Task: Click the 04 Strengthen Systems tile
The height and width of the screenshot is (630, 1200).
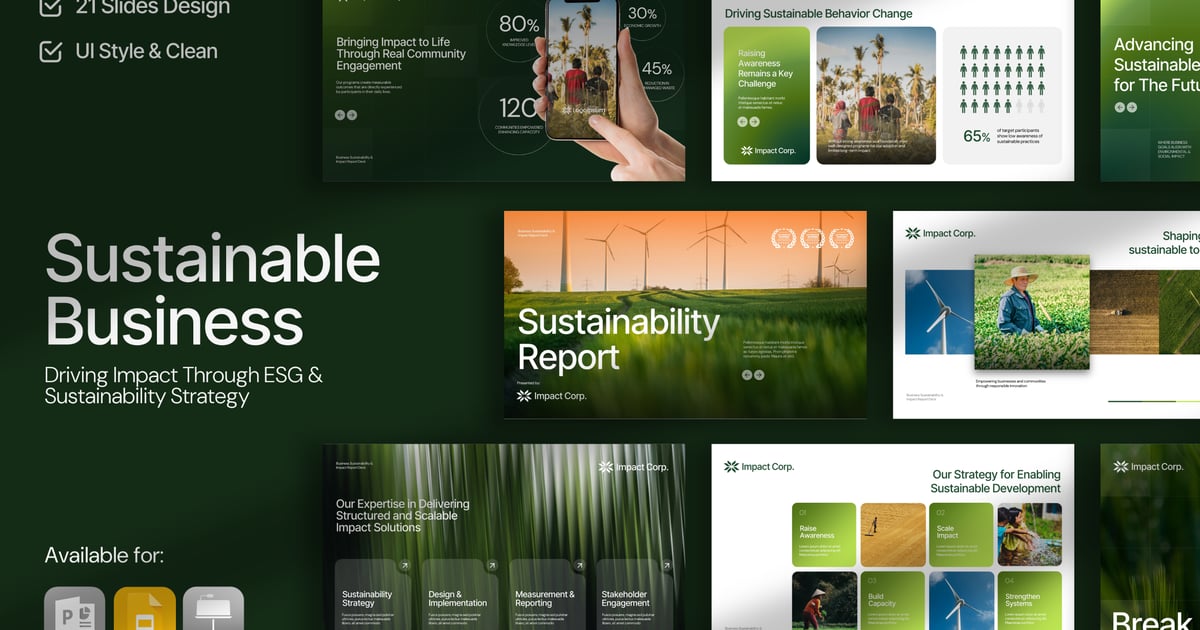Action: point(1030,601)
